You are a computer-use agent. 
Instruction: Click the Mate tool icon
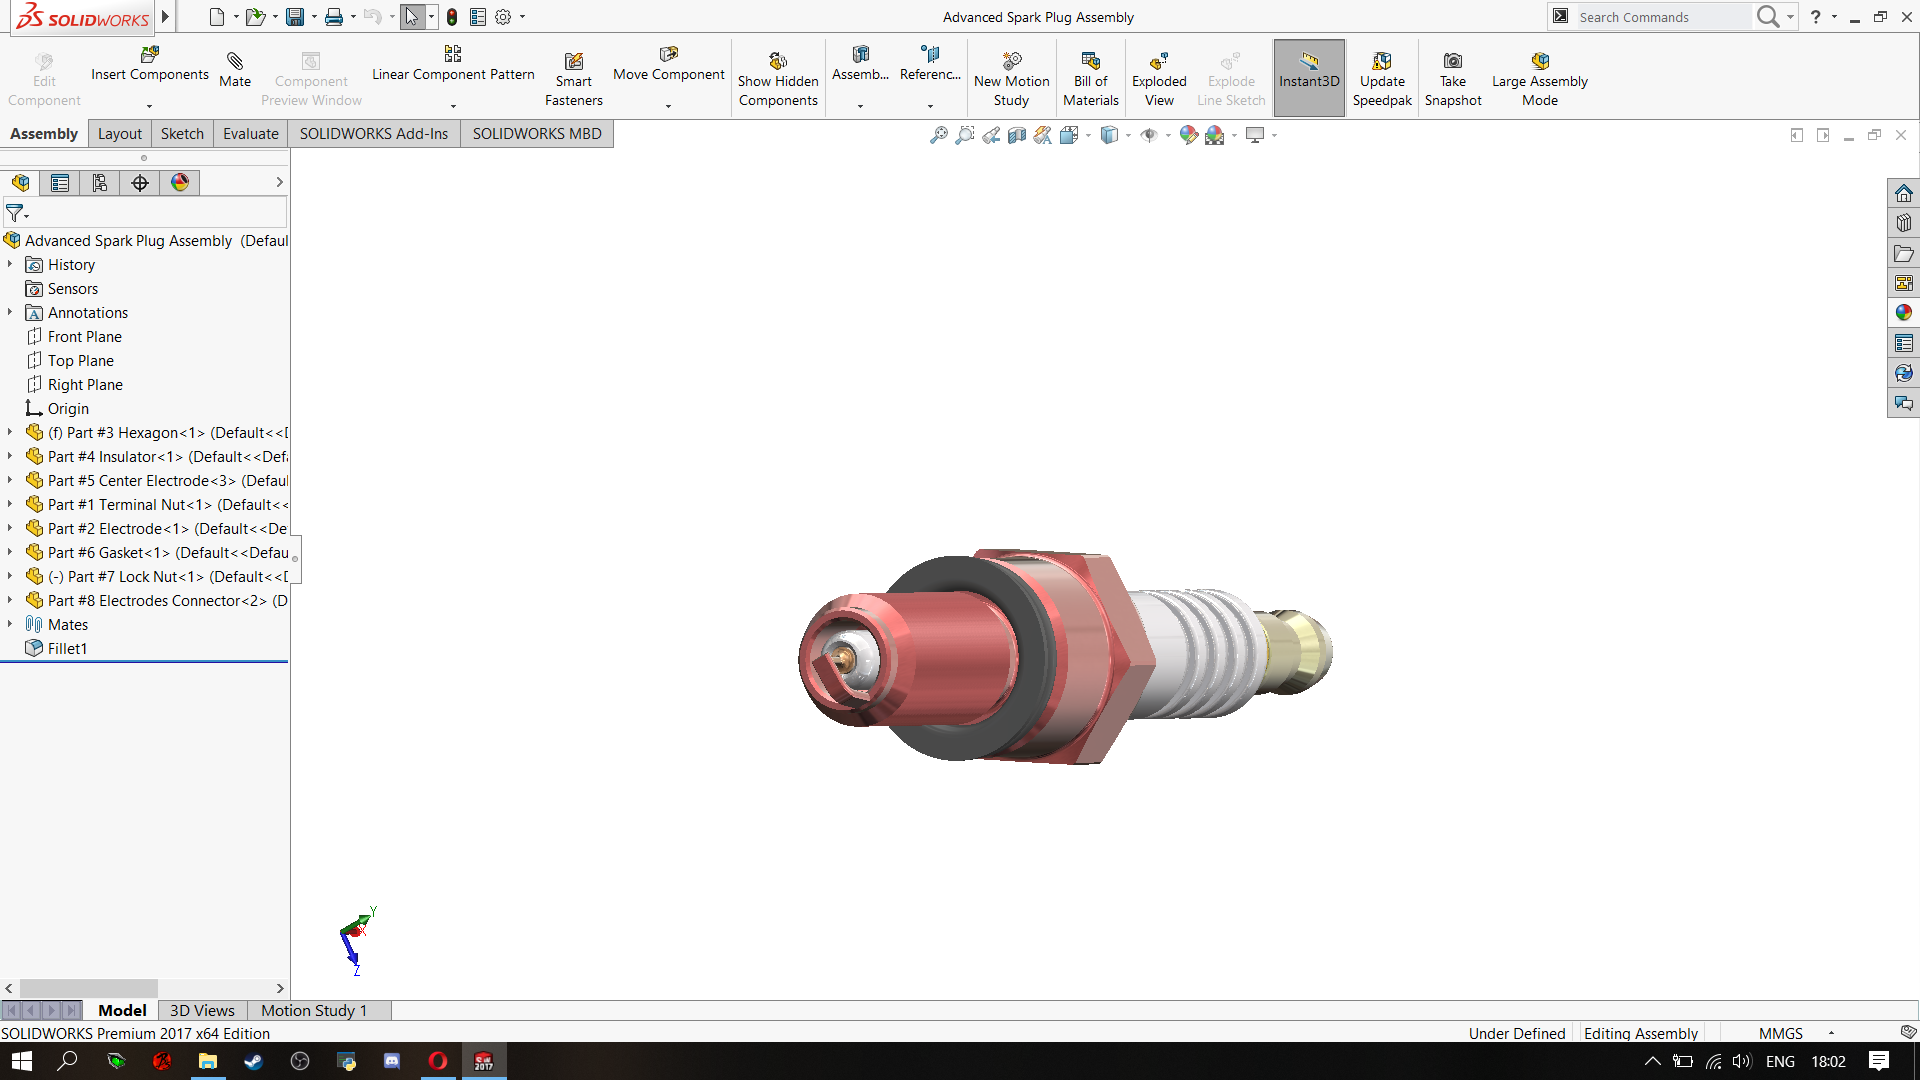(x=235, y=62)
